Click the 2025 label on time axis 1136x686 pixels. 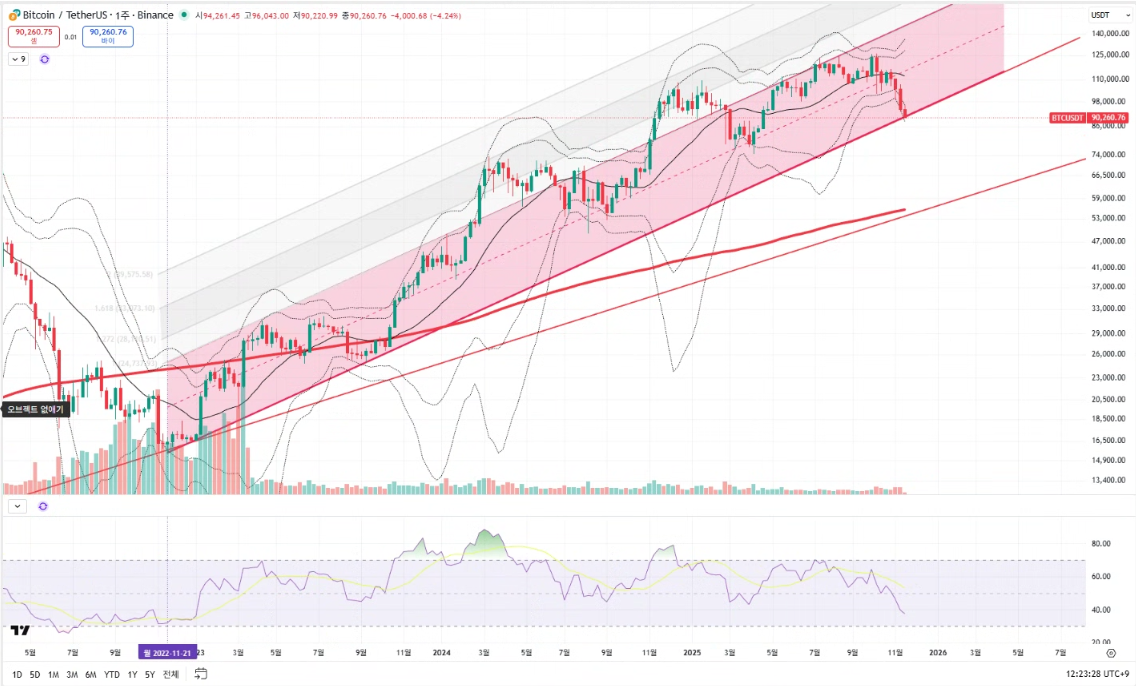[692, 653]
